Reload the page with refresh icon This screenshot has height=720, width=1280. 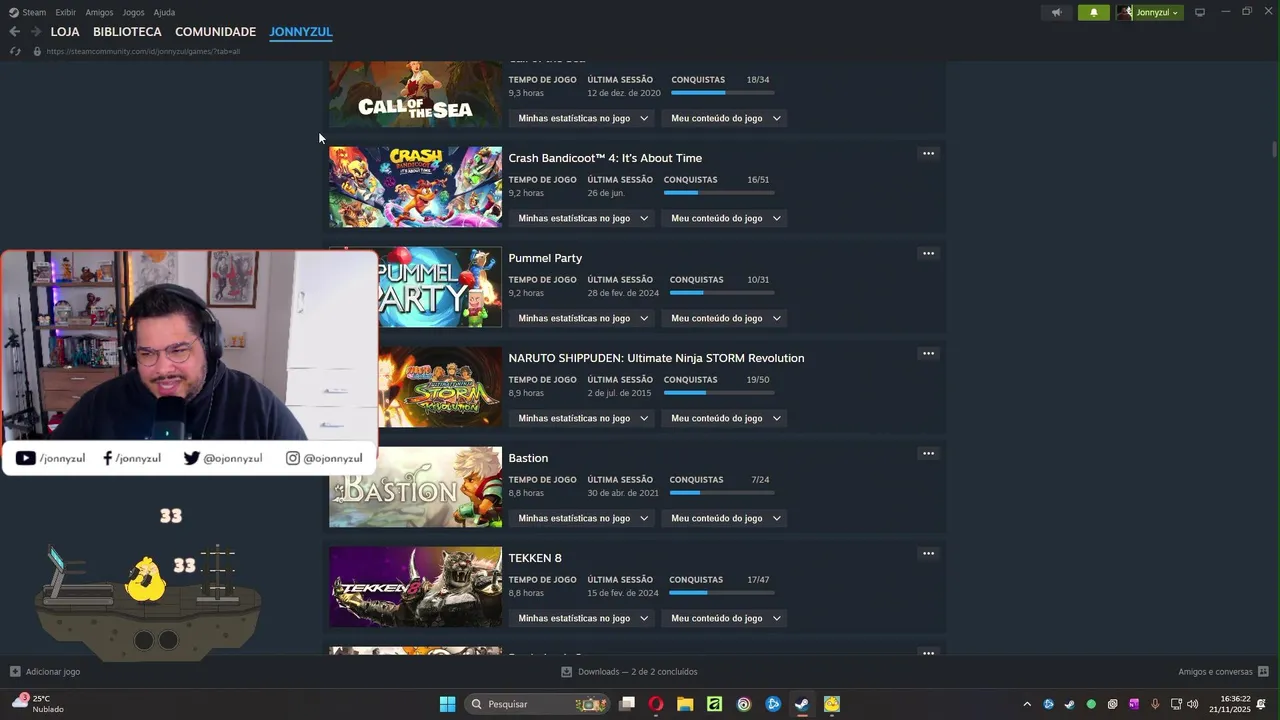pos(15,51)
